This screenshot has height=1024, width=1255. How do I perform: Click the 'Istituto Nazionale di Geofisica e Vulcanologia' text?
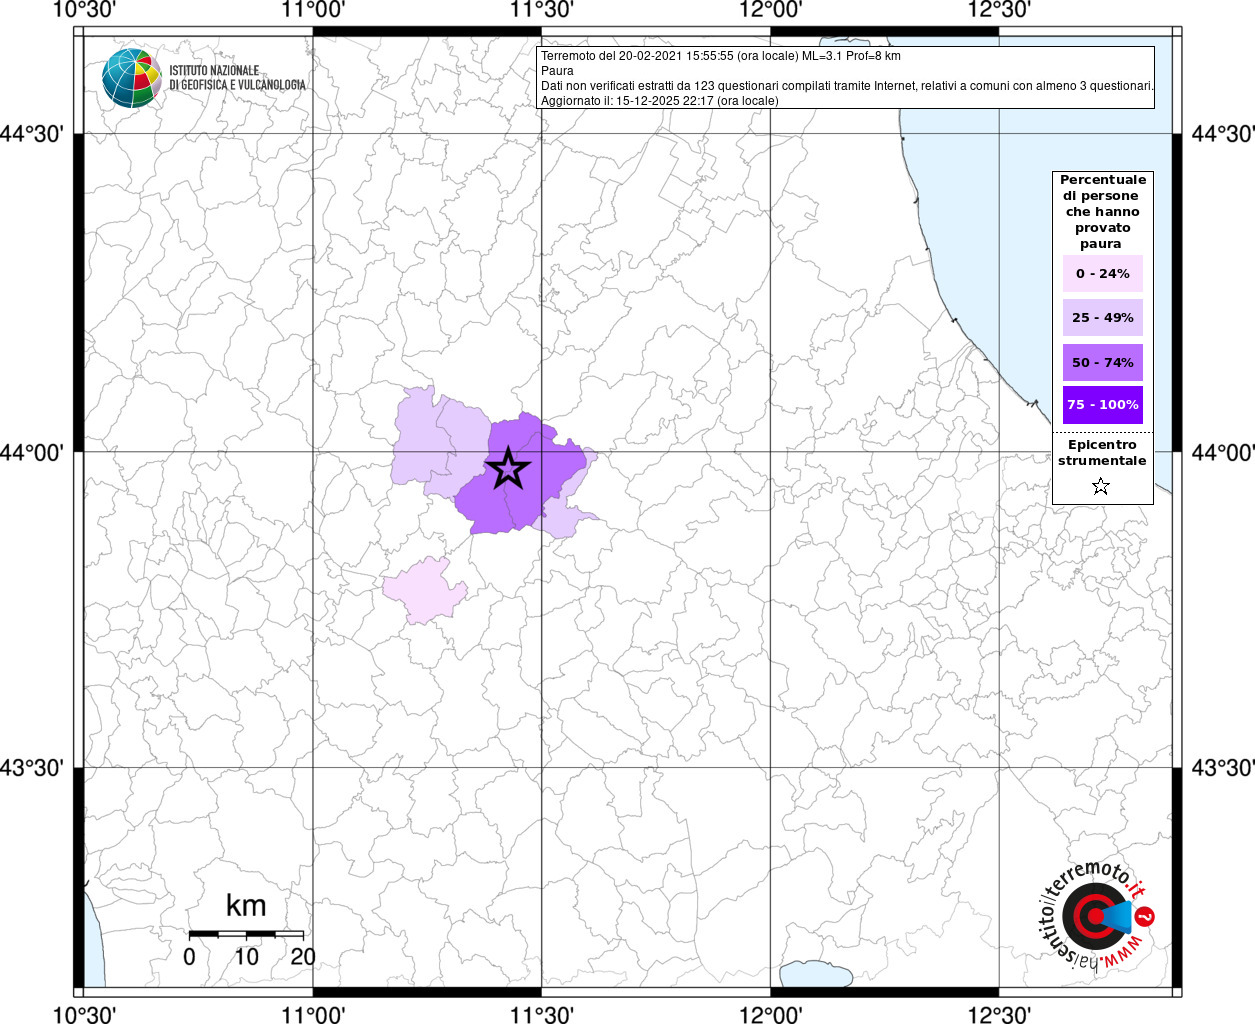coord(237,78)
